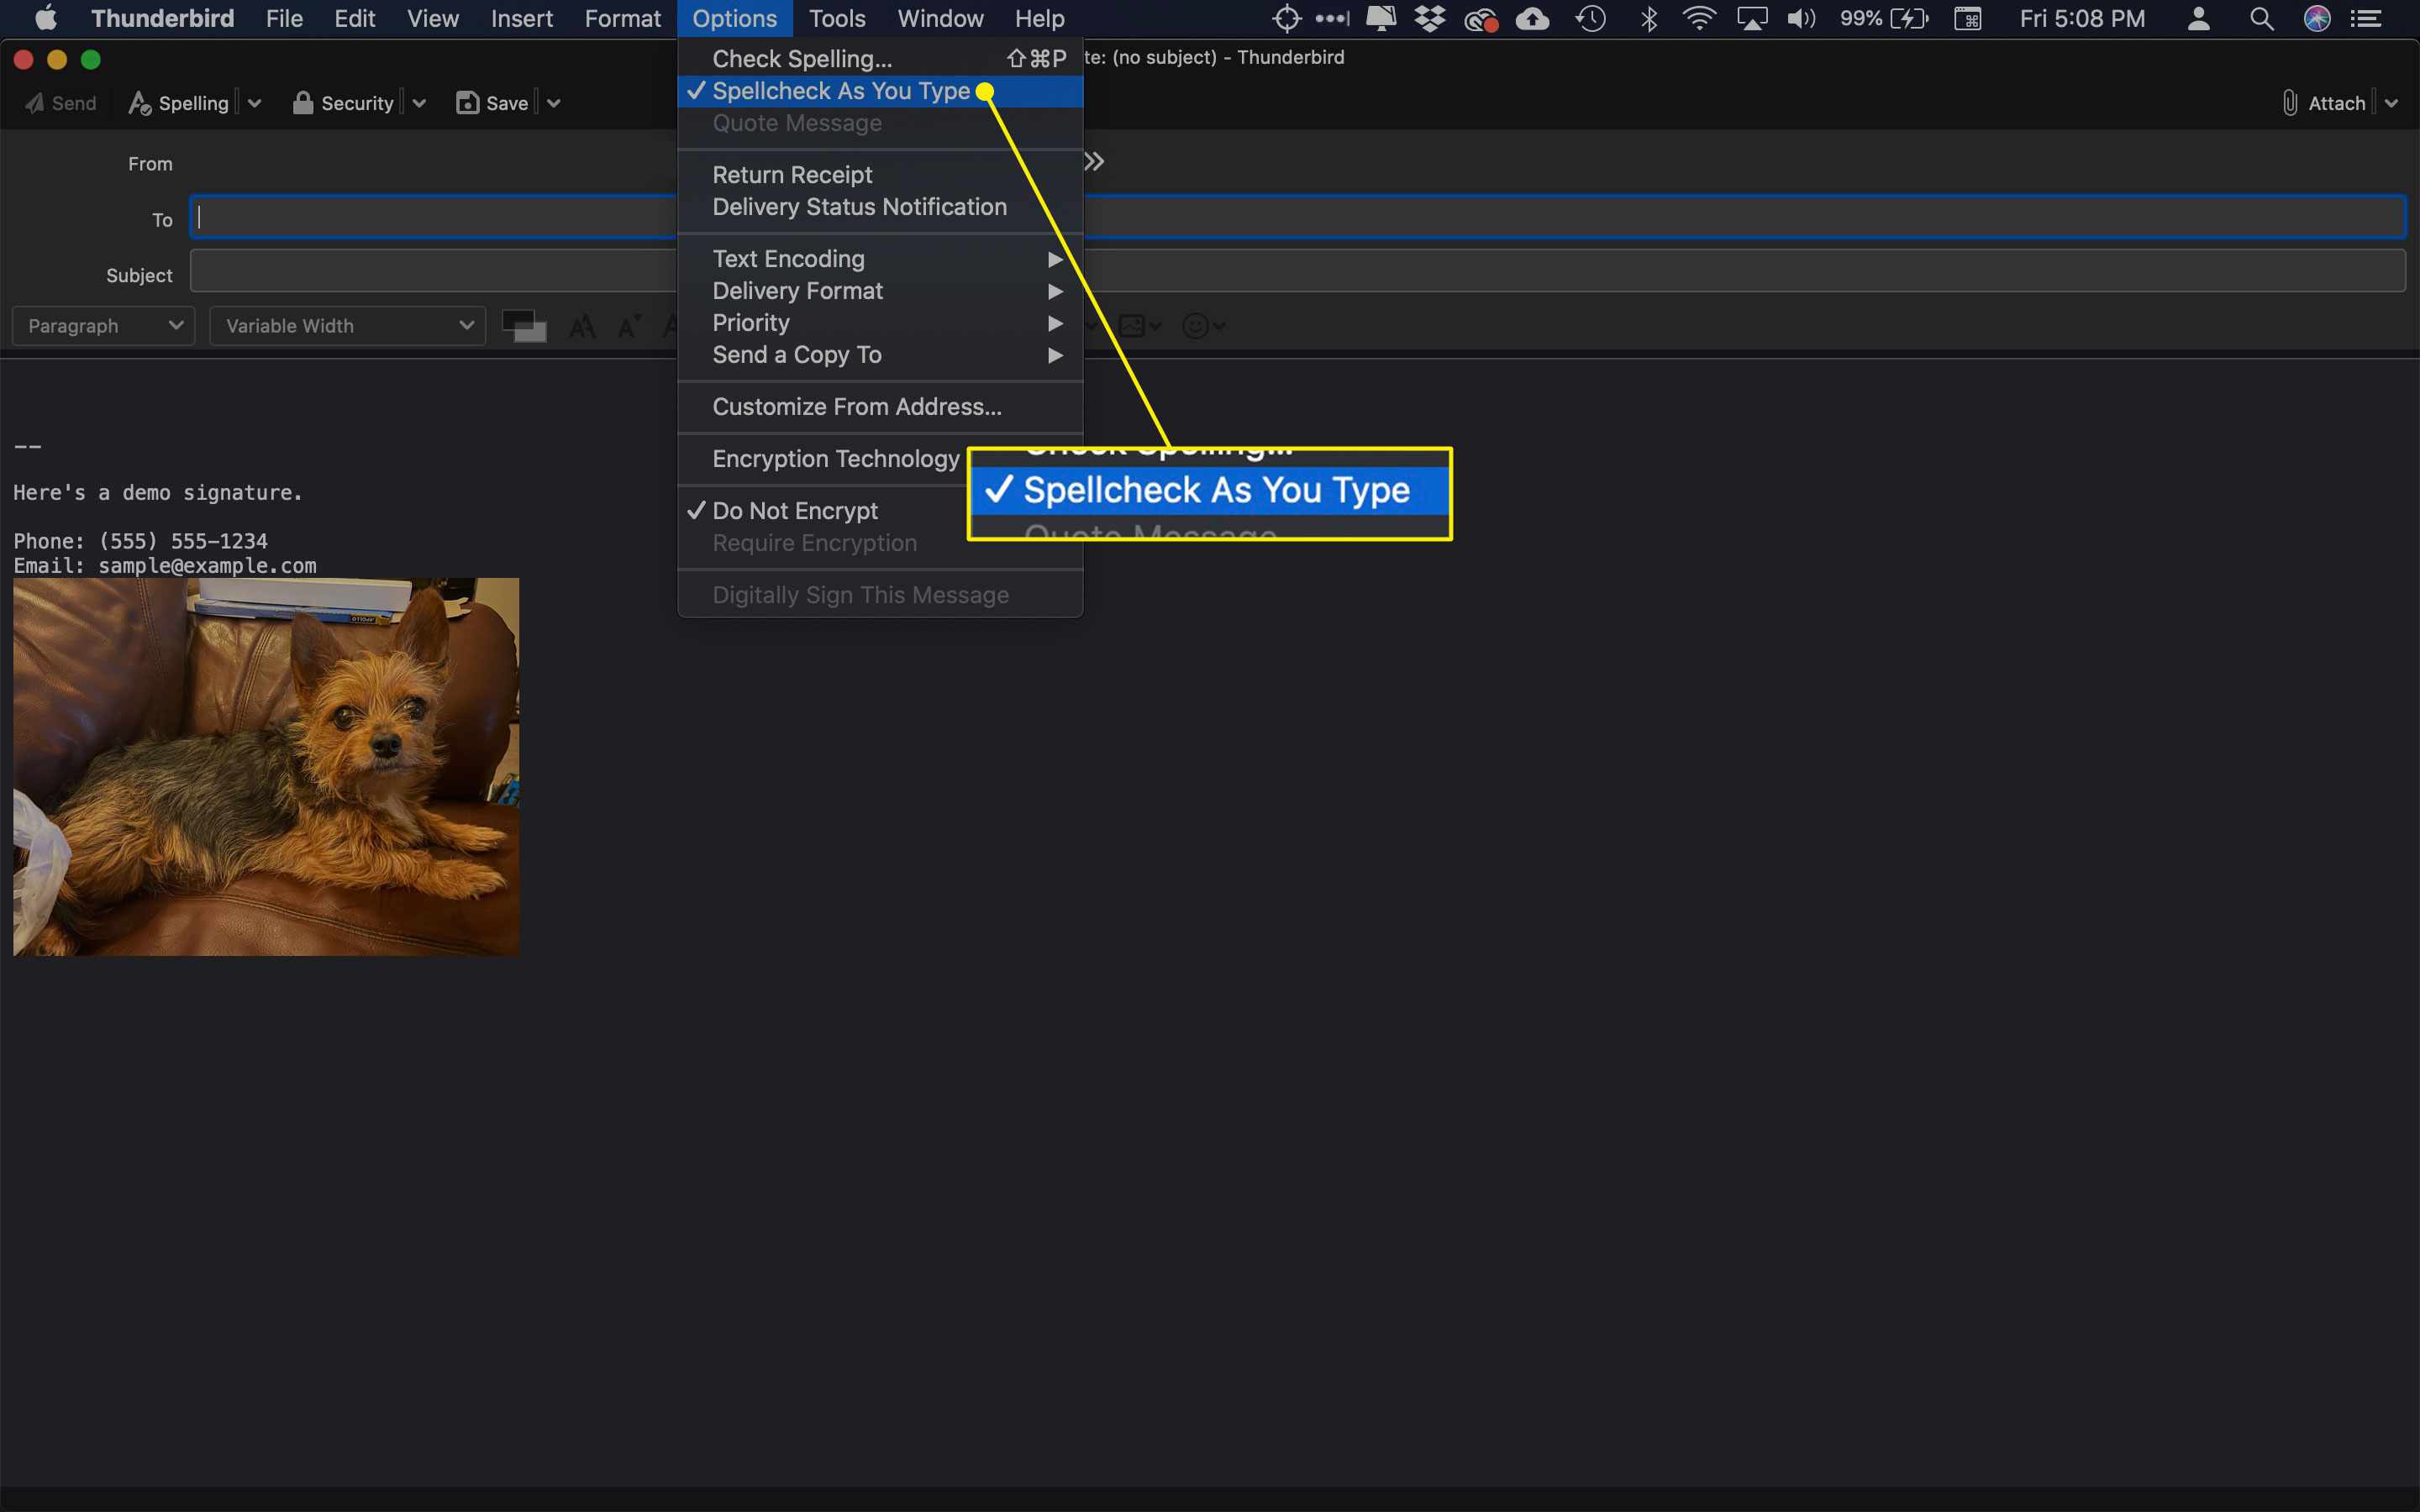The height and width of the screenshot is (1512, 2420).
Task: Expand Priority submenu
Action: [x=880, y=323]
